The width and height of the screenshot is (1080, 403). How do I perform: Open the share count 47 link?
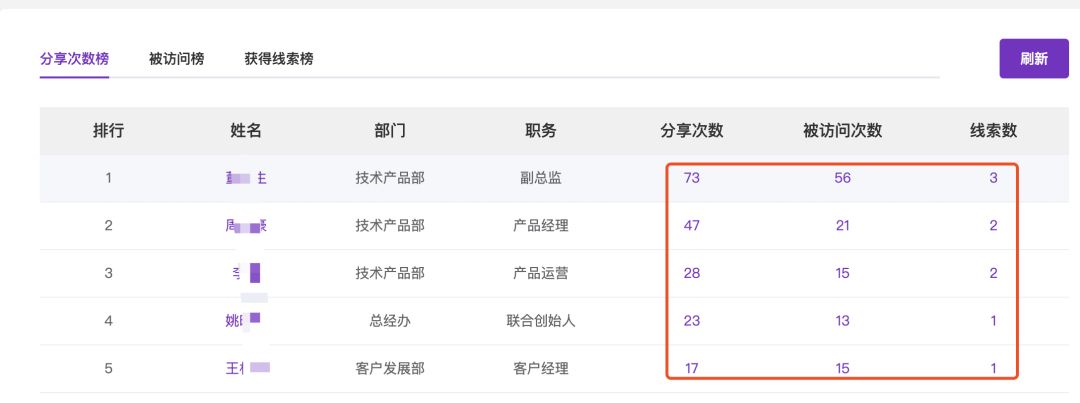[692, 226]
